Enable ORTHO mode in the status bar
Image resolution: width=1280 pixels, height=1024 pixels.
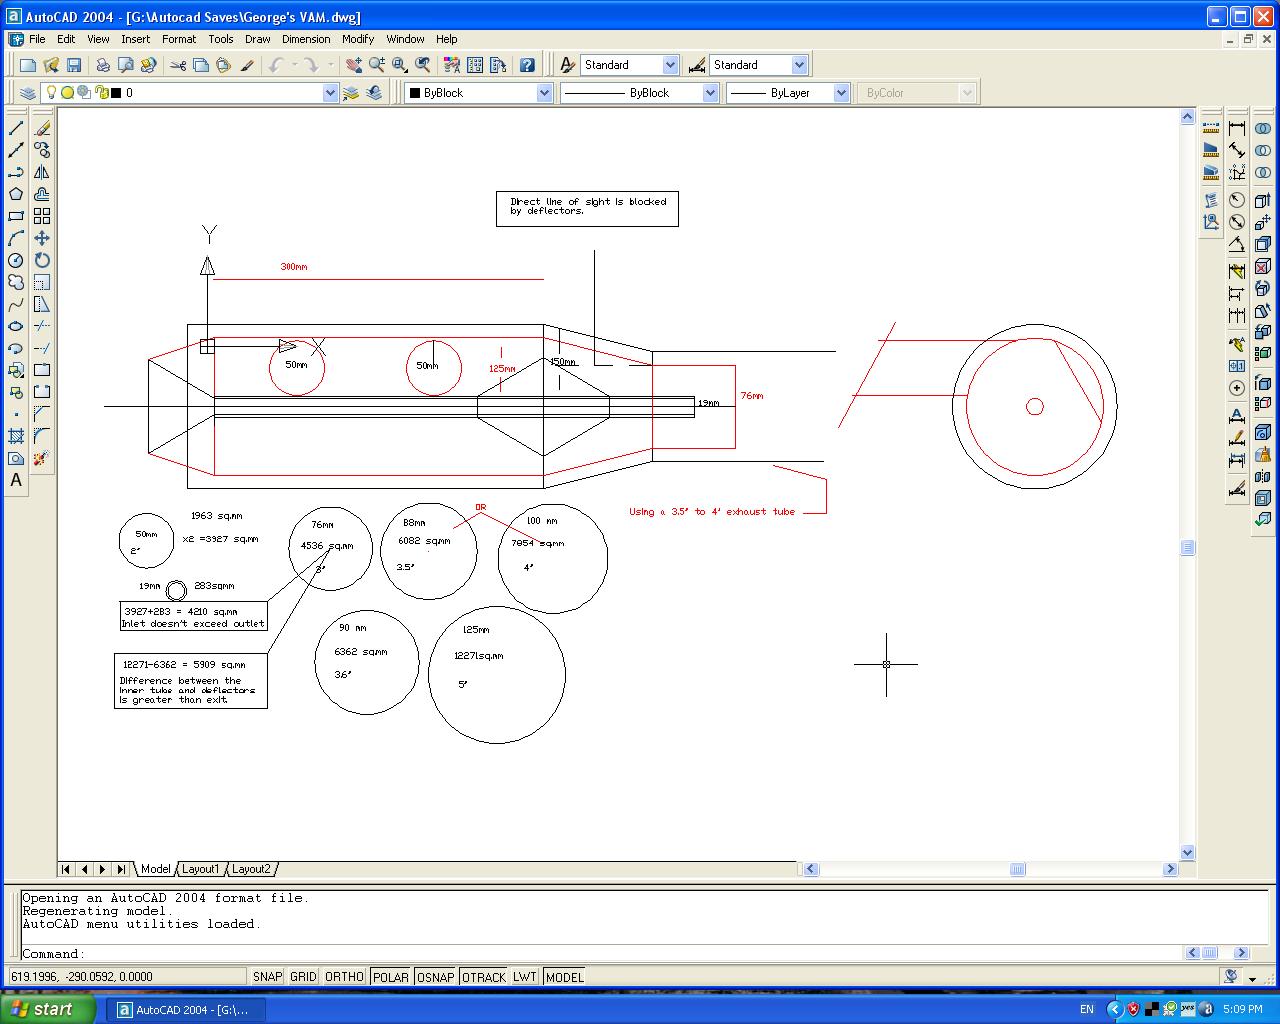tap(344, 977)
